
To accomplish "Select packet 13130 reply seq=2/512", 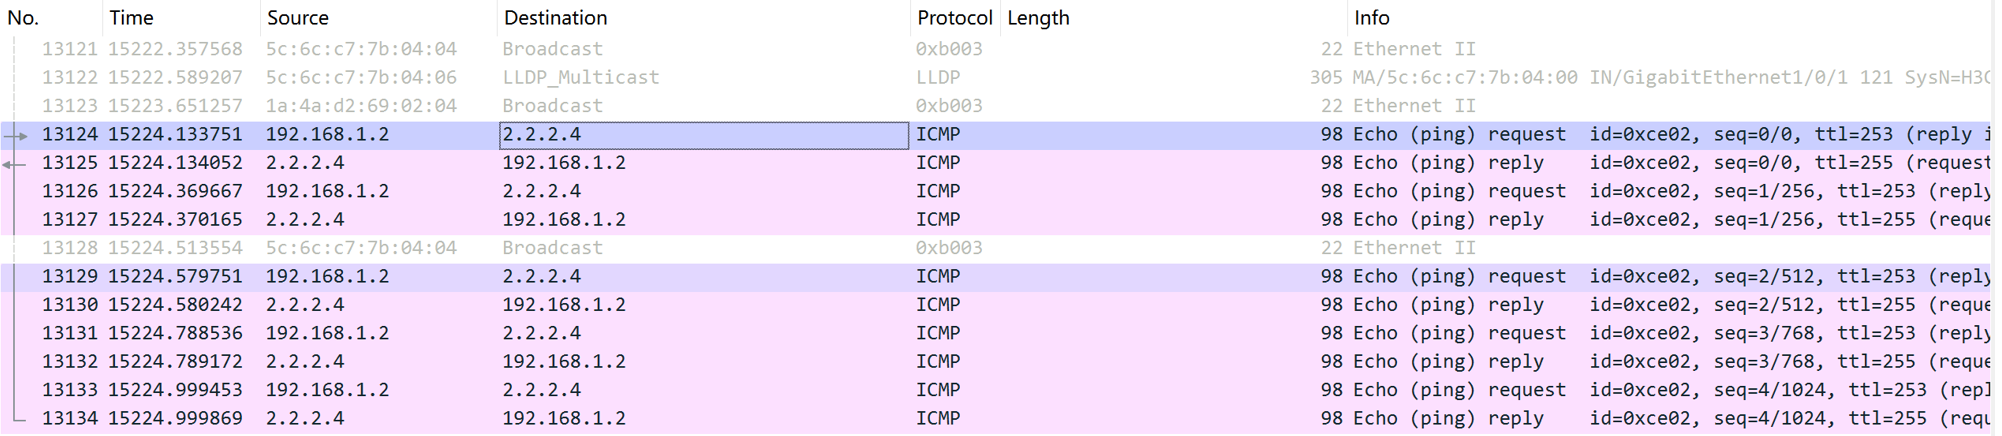I will (x=1000, y=305).
